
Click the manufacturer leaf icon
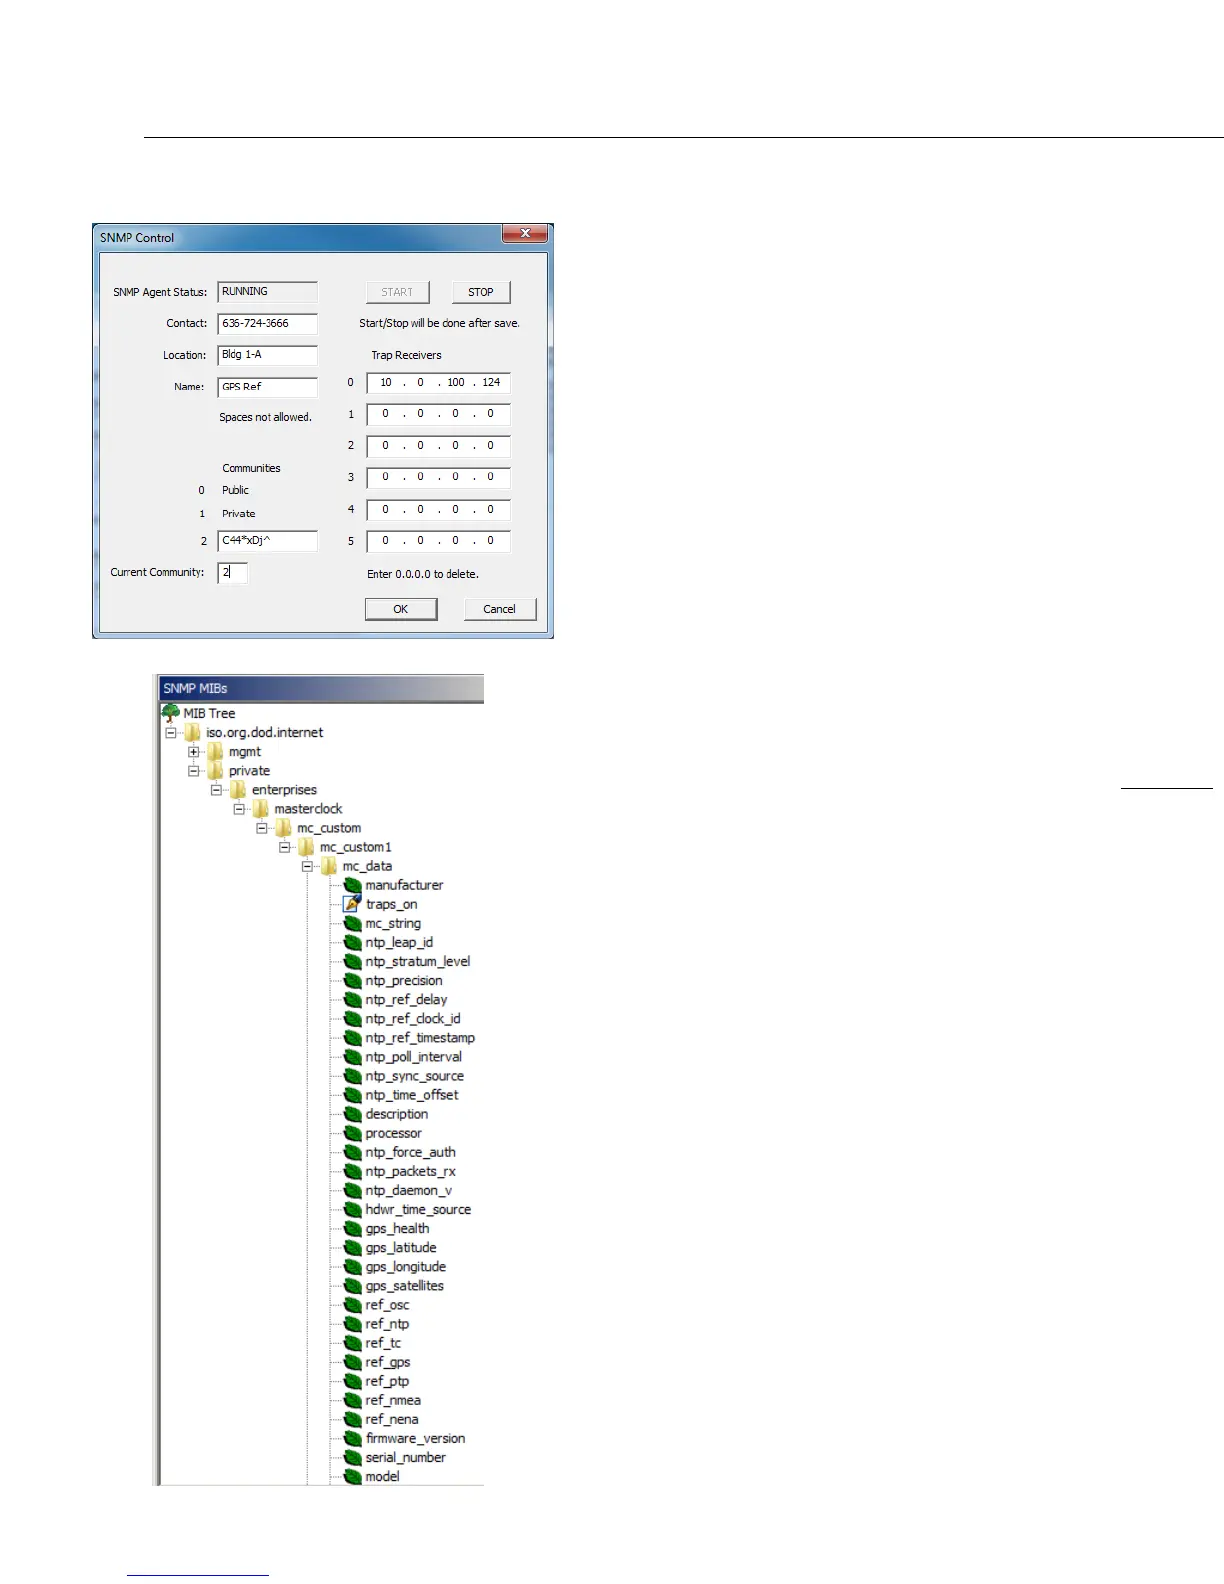(x=352, y=885)
